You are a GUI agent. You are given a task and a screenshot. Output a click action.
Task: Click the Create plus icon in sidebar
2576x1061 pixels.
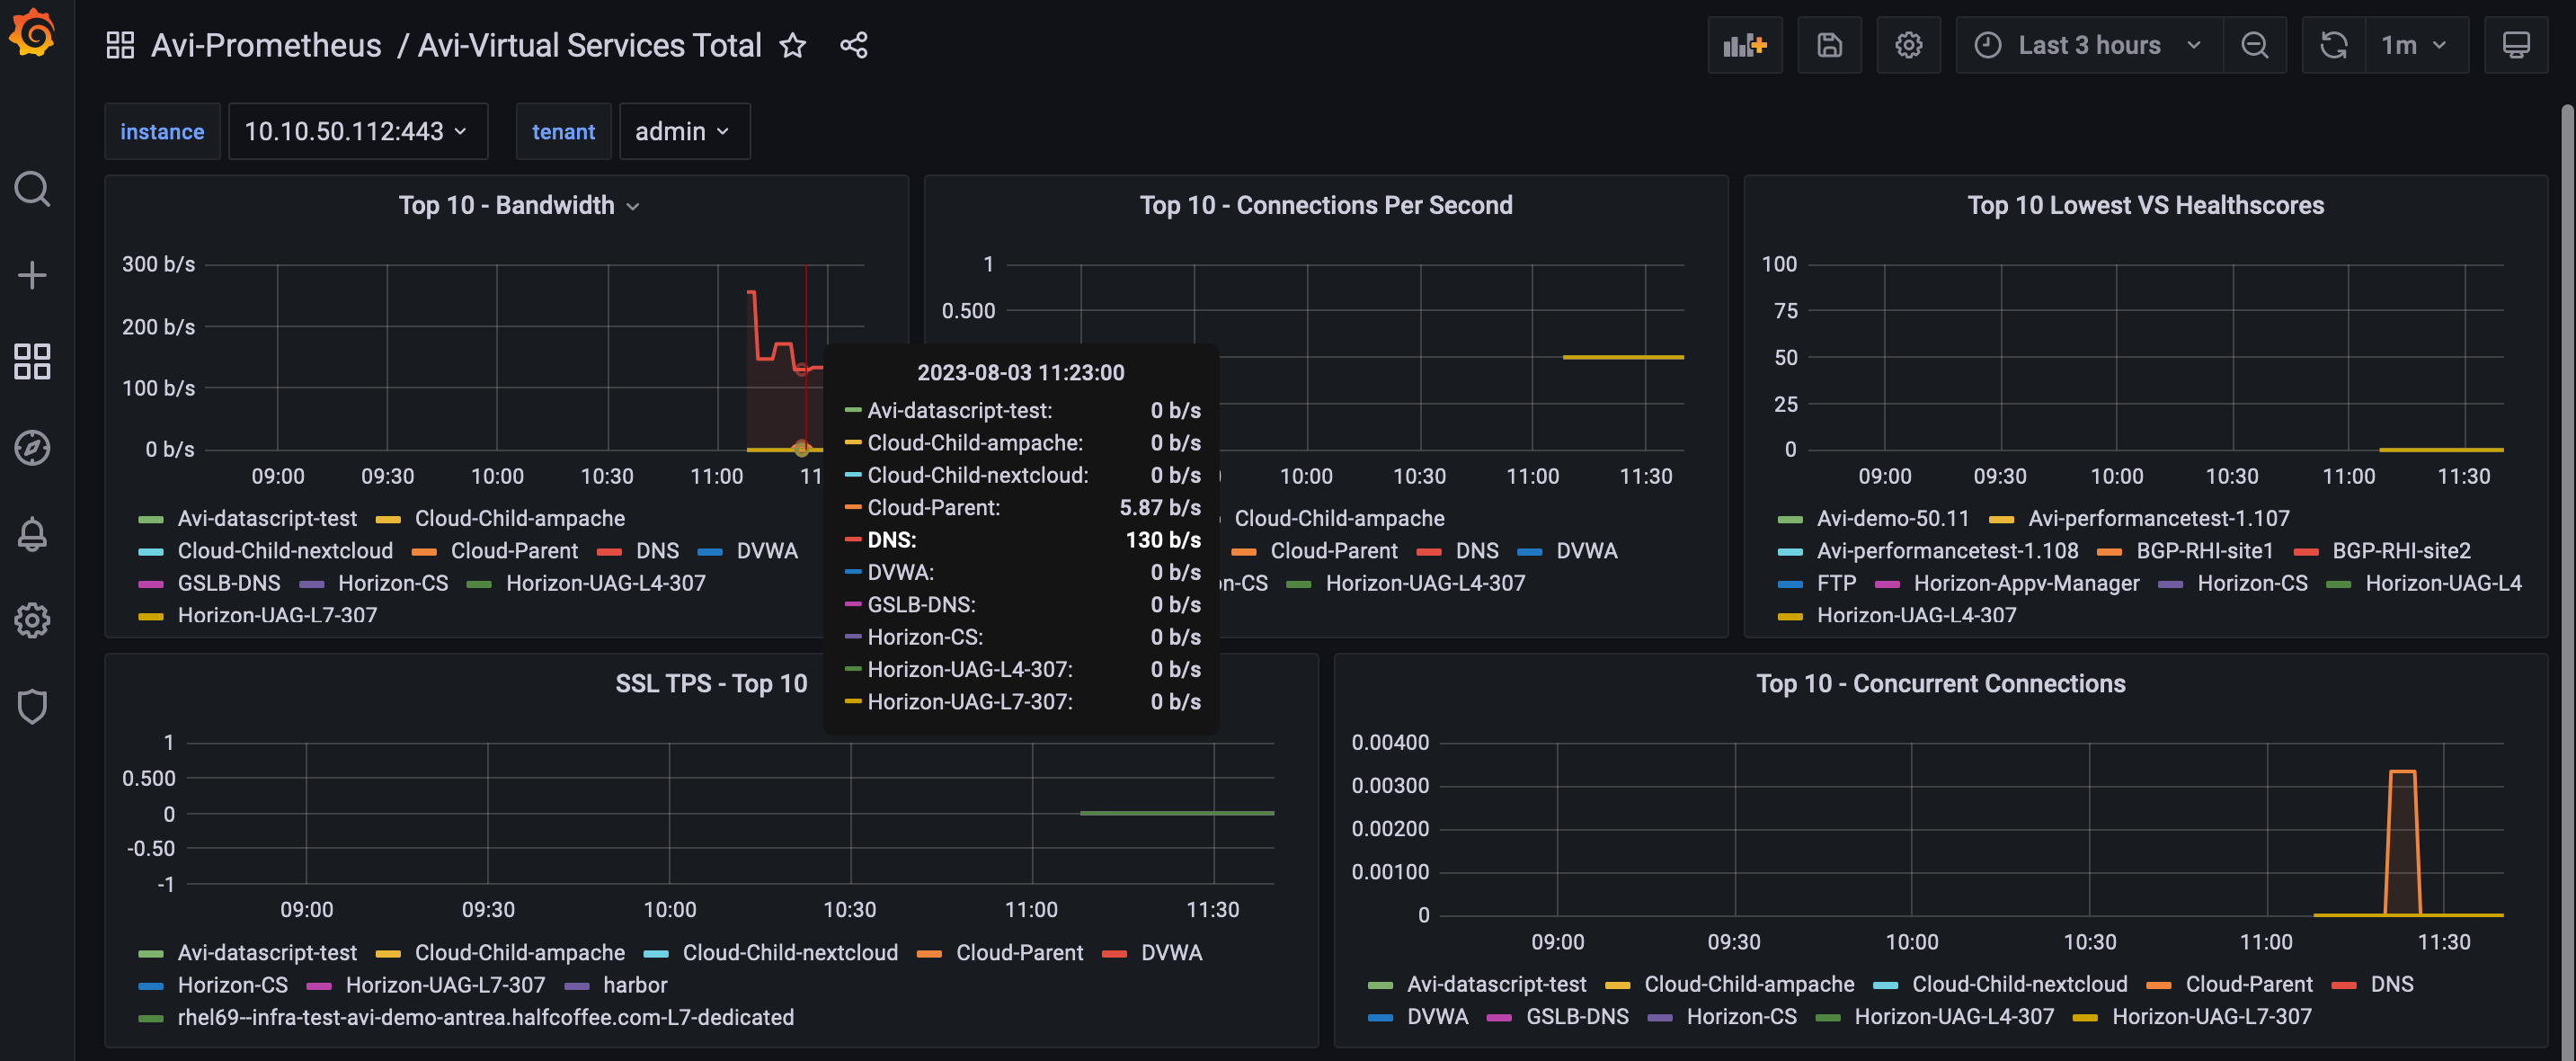tap(32, 275)
